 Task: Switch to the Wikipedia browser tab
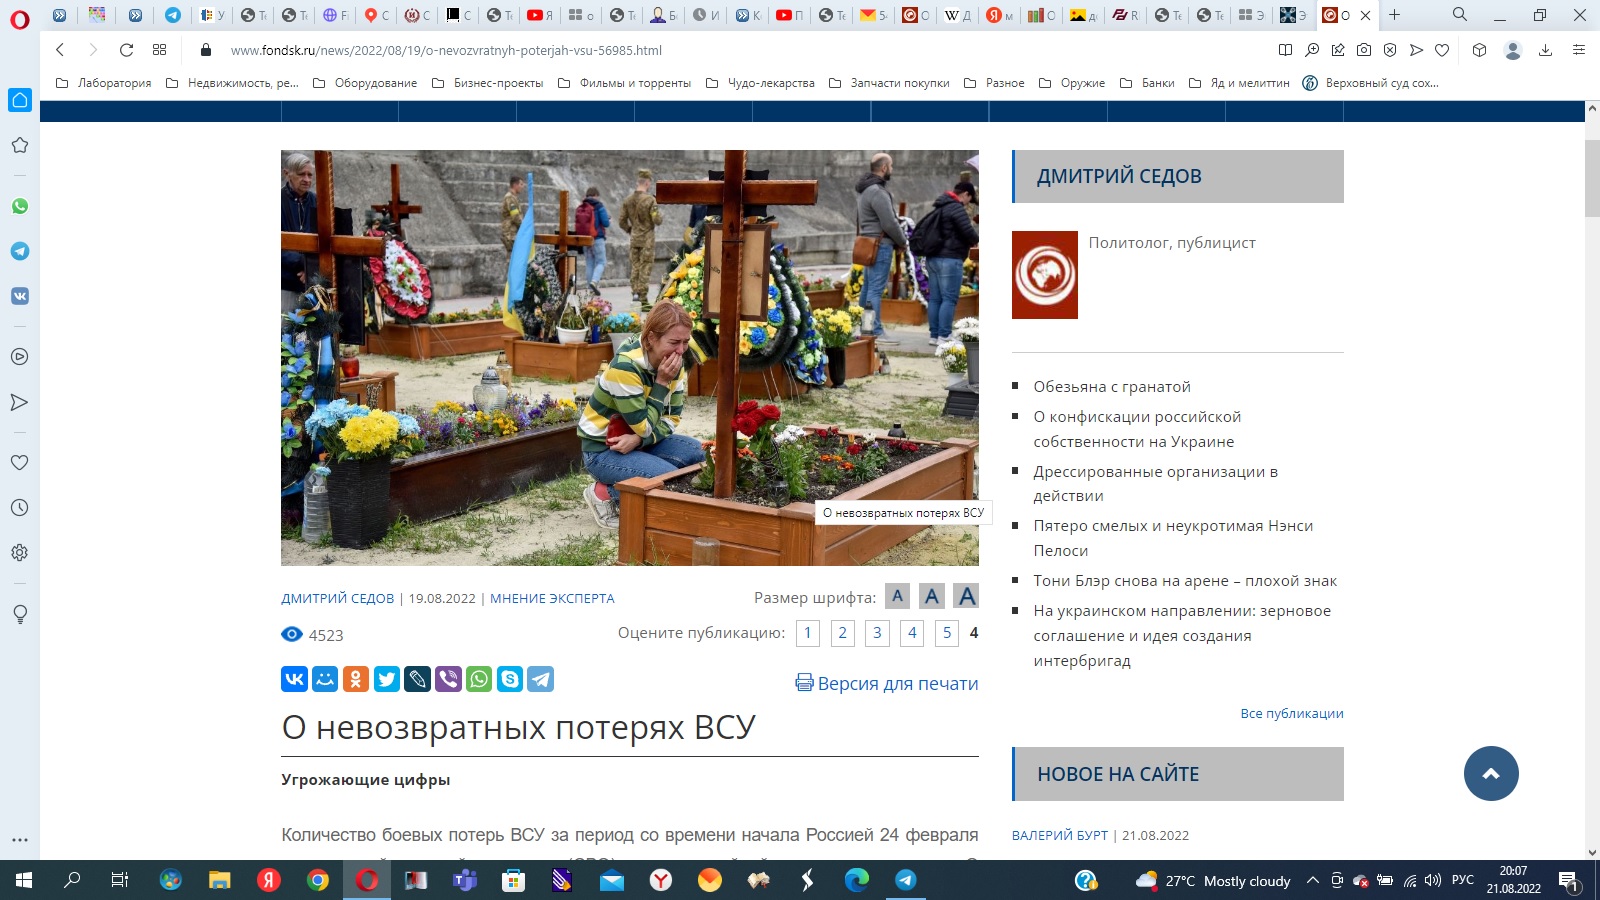point(957,16)
